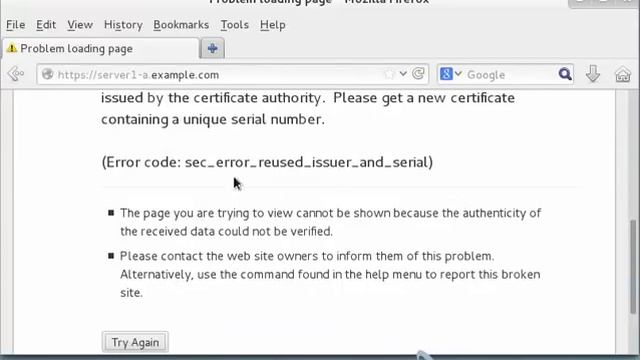Open the File menu
Viewport: 640px width, 360px height.
[16, 25]
